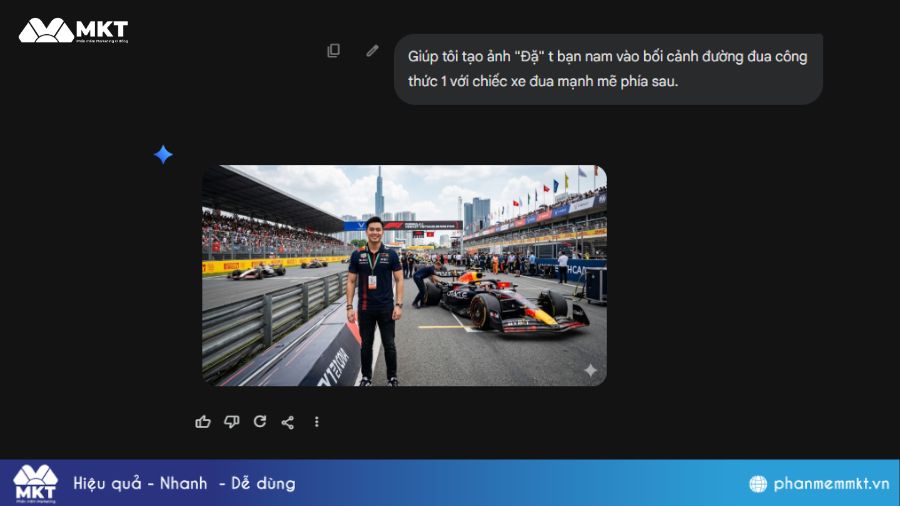Give the response a thumbs down
Image resolution: width=900 pixels, height=506 pixels.
click(x=231, y=422)
